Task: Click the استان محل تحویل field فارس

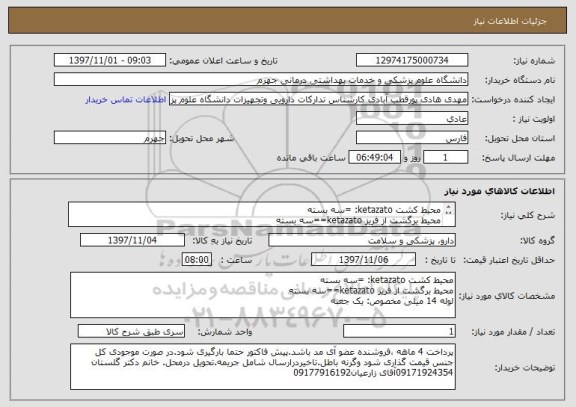Action: 412,138
